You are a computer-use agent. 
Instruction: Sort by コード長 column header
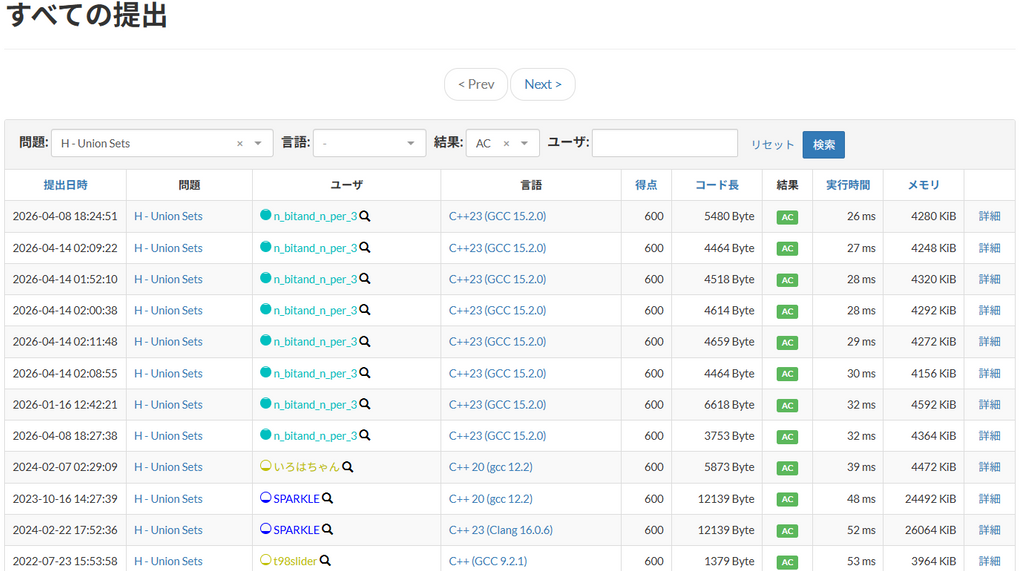click(x=717, y=185)
